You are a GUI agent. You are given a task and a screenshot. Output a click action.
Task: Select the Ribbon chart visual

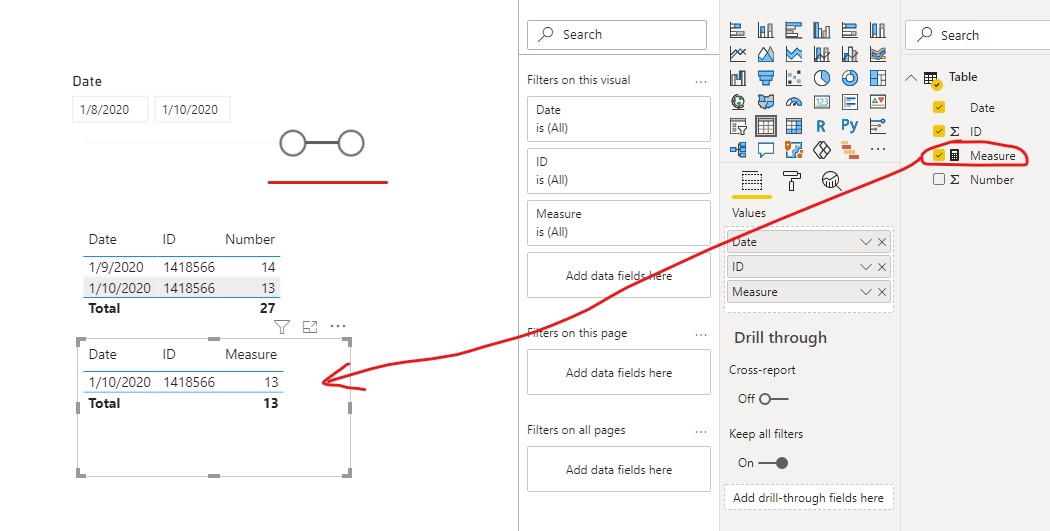click(x=878, y=54)
